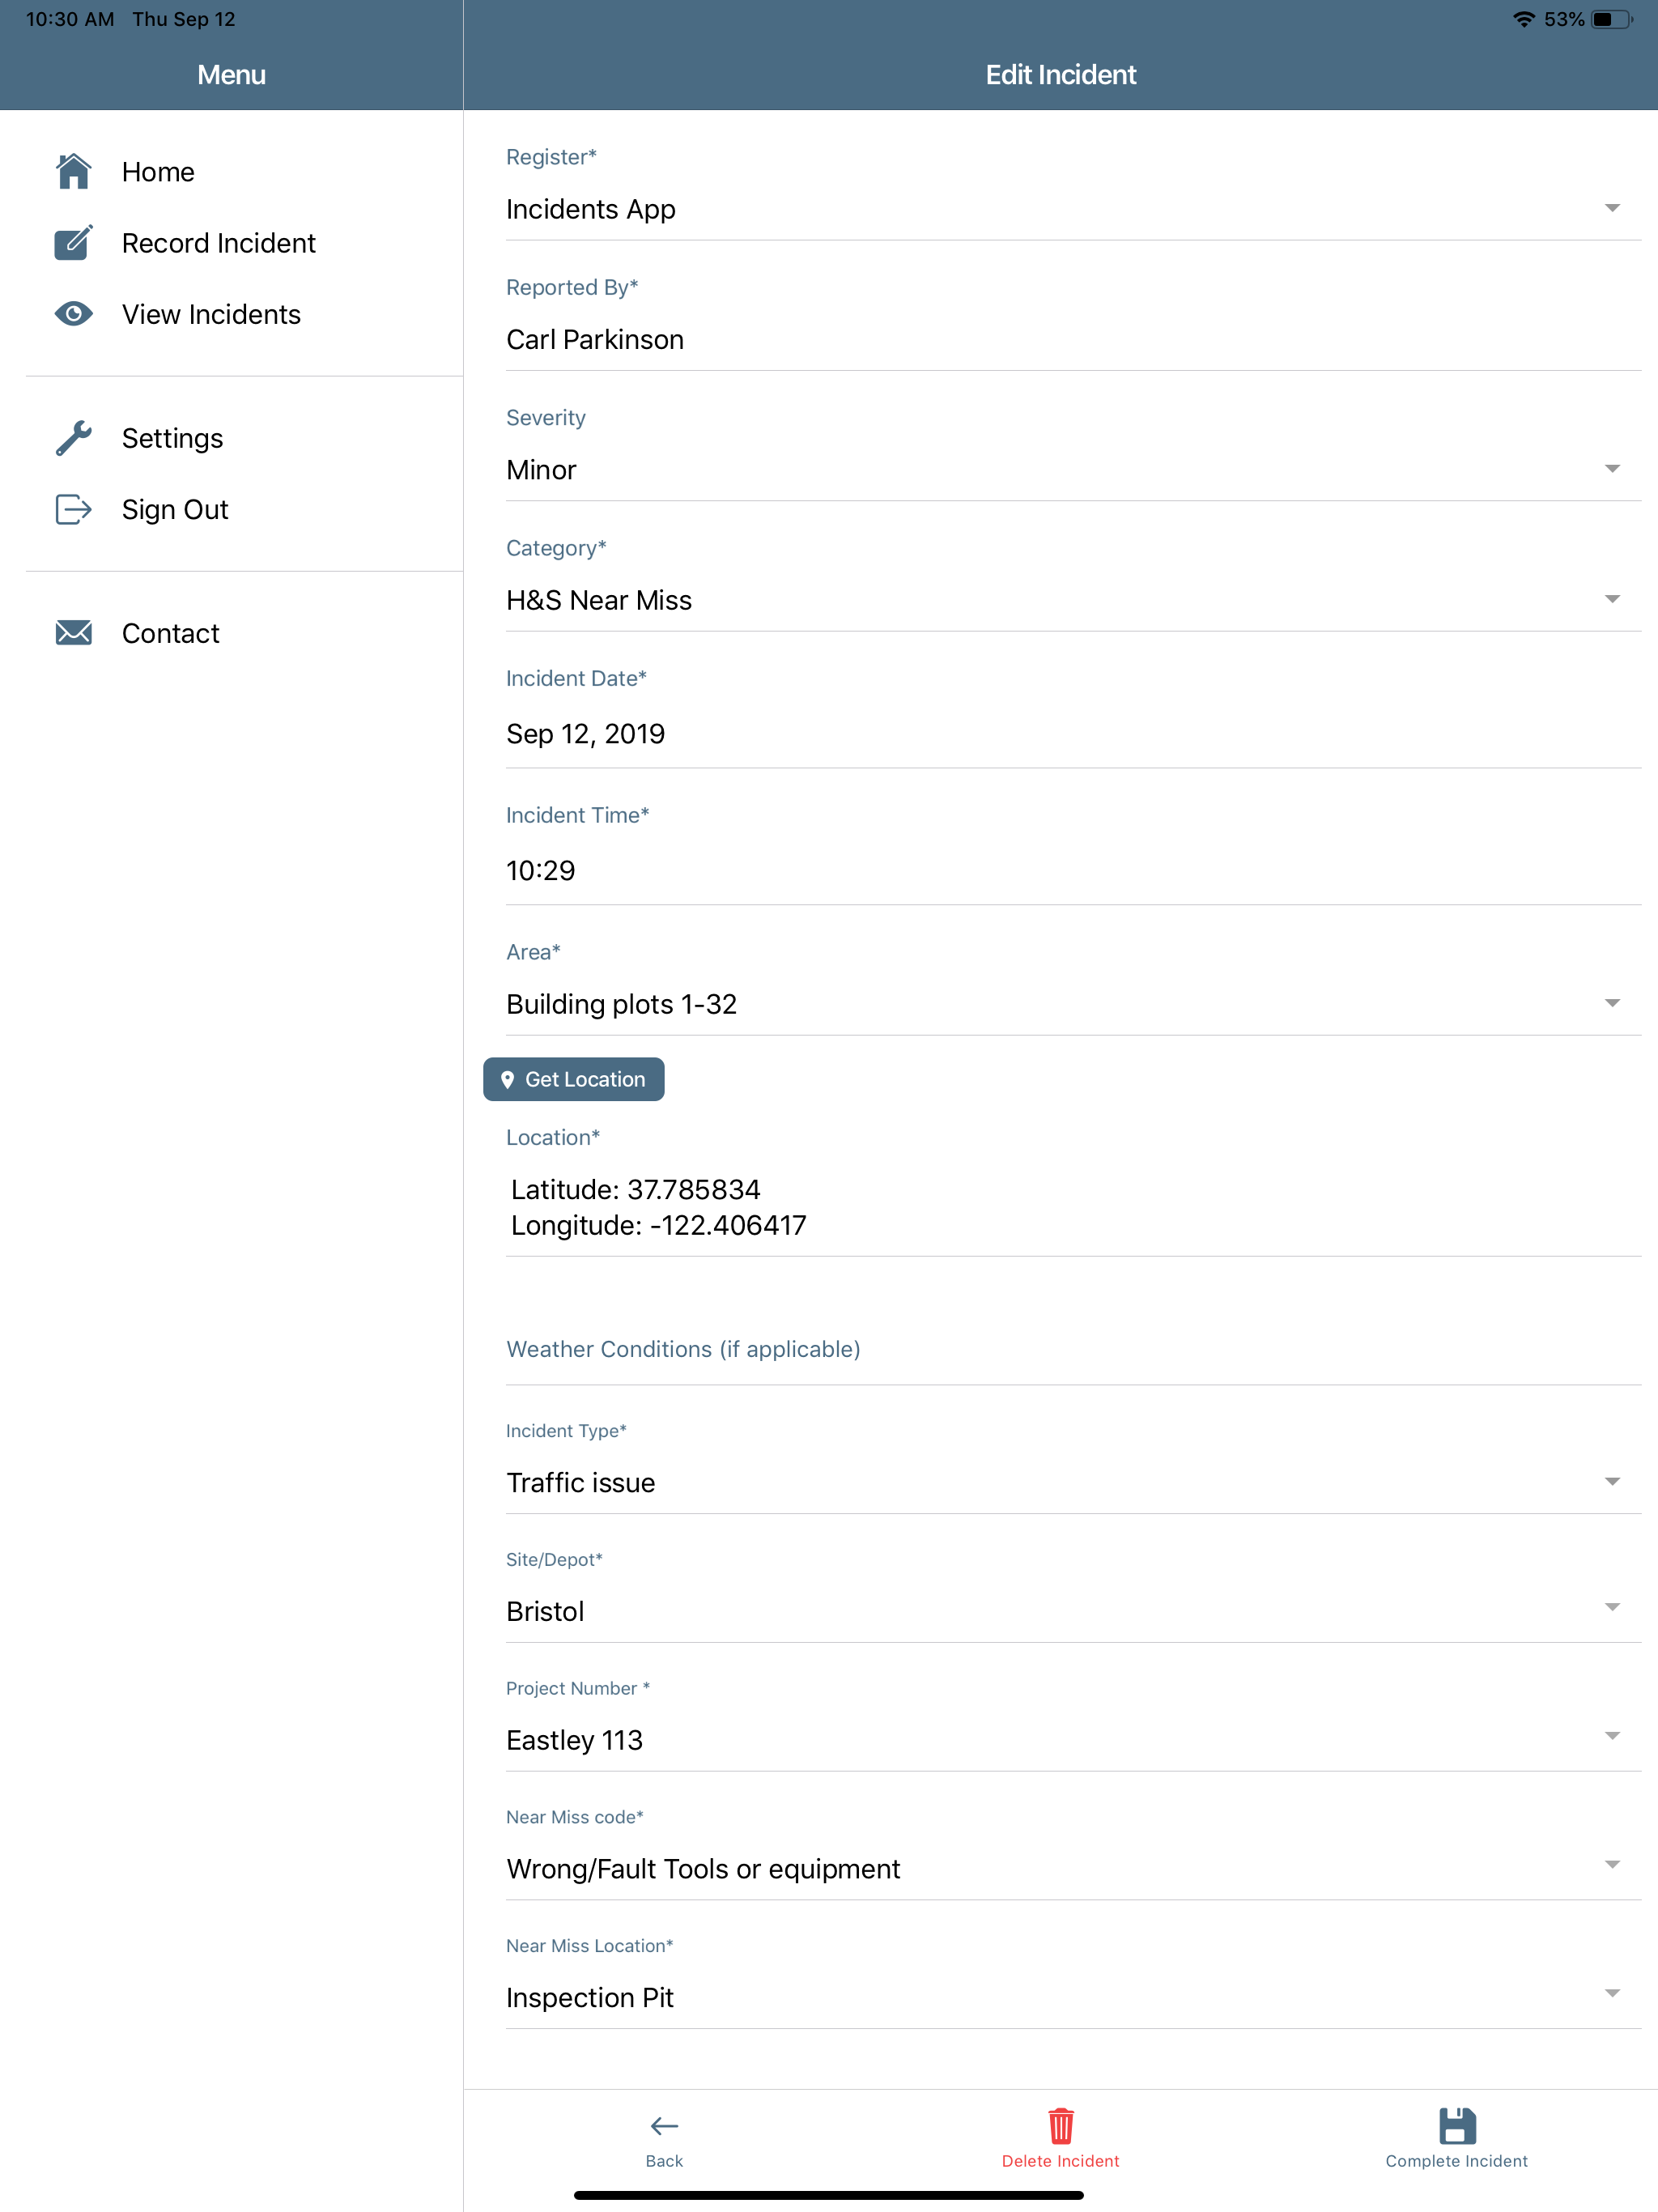Tap the Home house icon
Screen dimensions: 1658x2212
click(73, 172)
